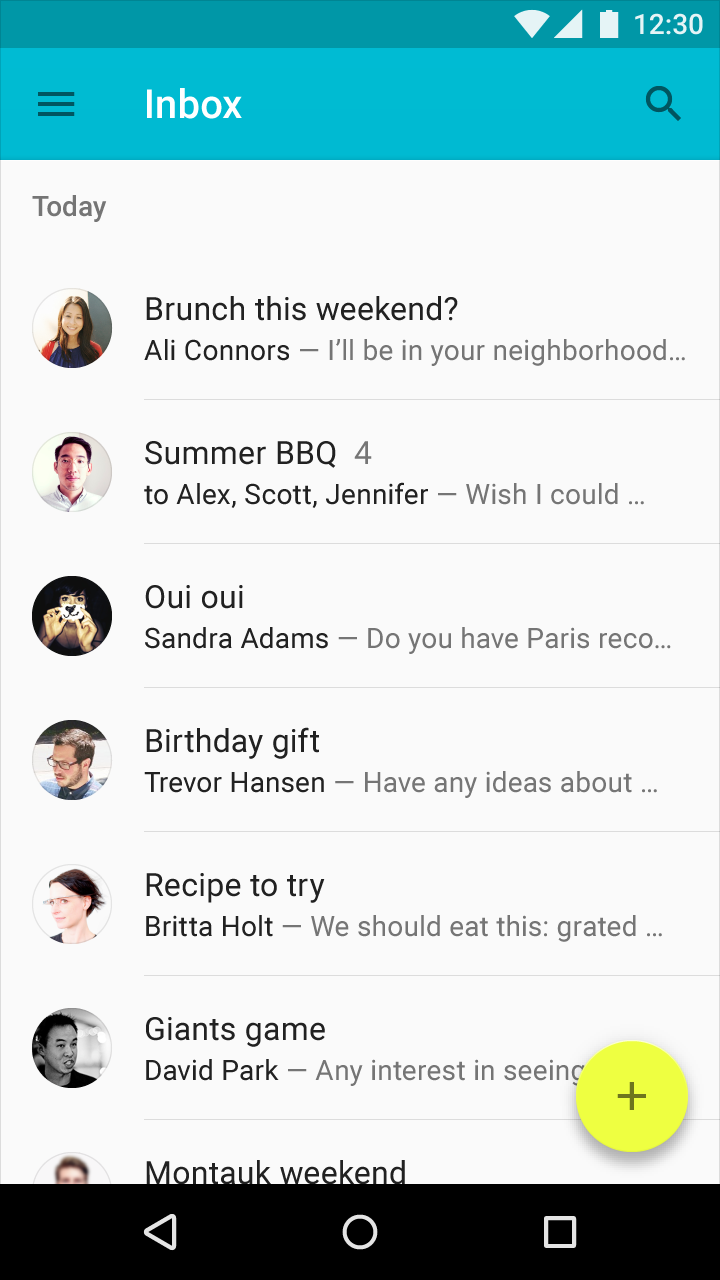Tap the search magnifier icon

(x=663, y=104)
